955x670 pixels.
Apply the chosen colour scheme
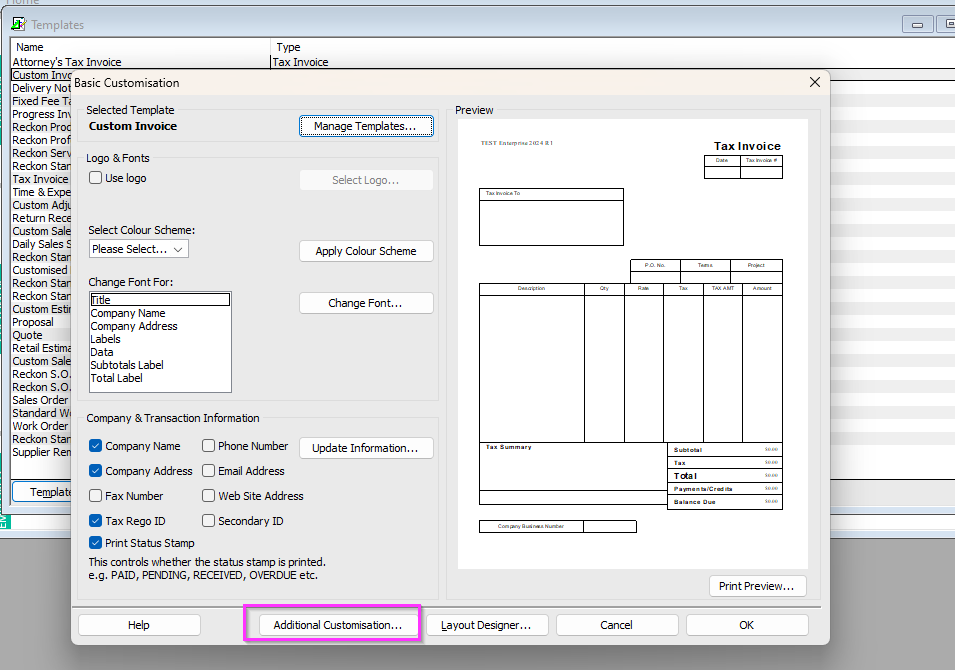pyautogui.click(x=366, y=251)
